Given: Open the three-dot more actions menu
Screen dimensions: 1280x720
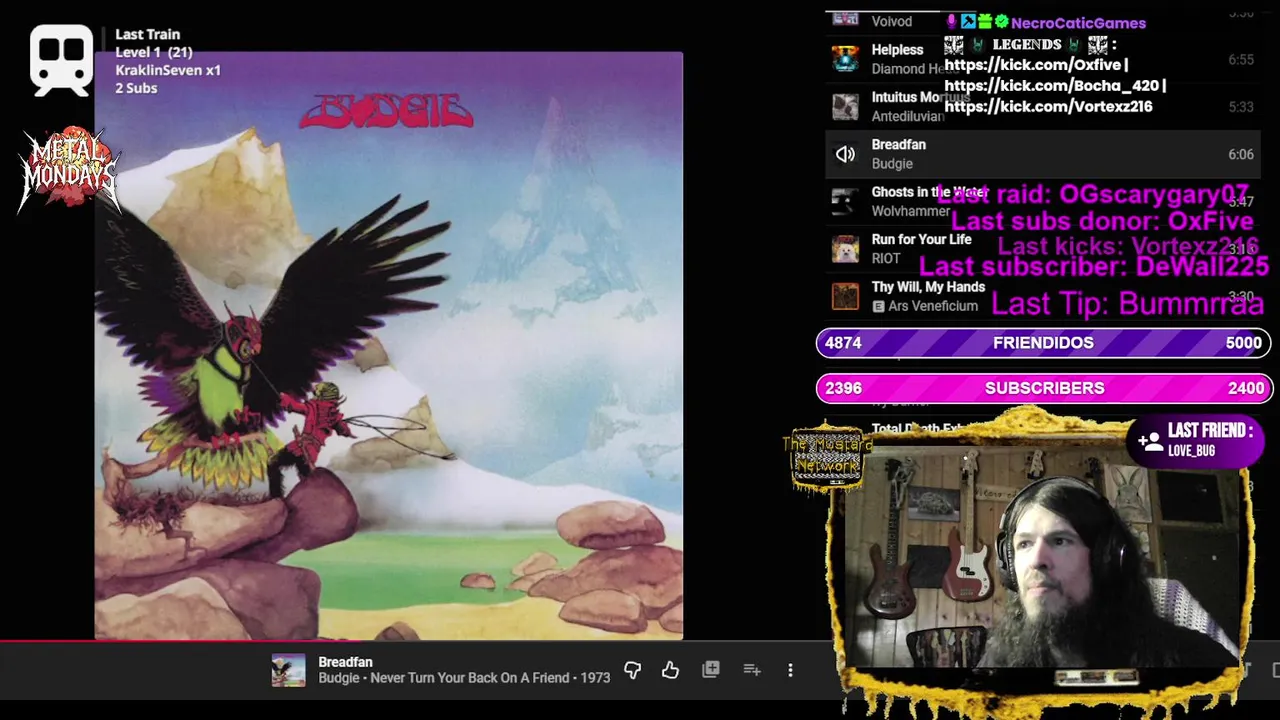Looking at the screenshot, I should pyautogui.click(x=790, y=670).
